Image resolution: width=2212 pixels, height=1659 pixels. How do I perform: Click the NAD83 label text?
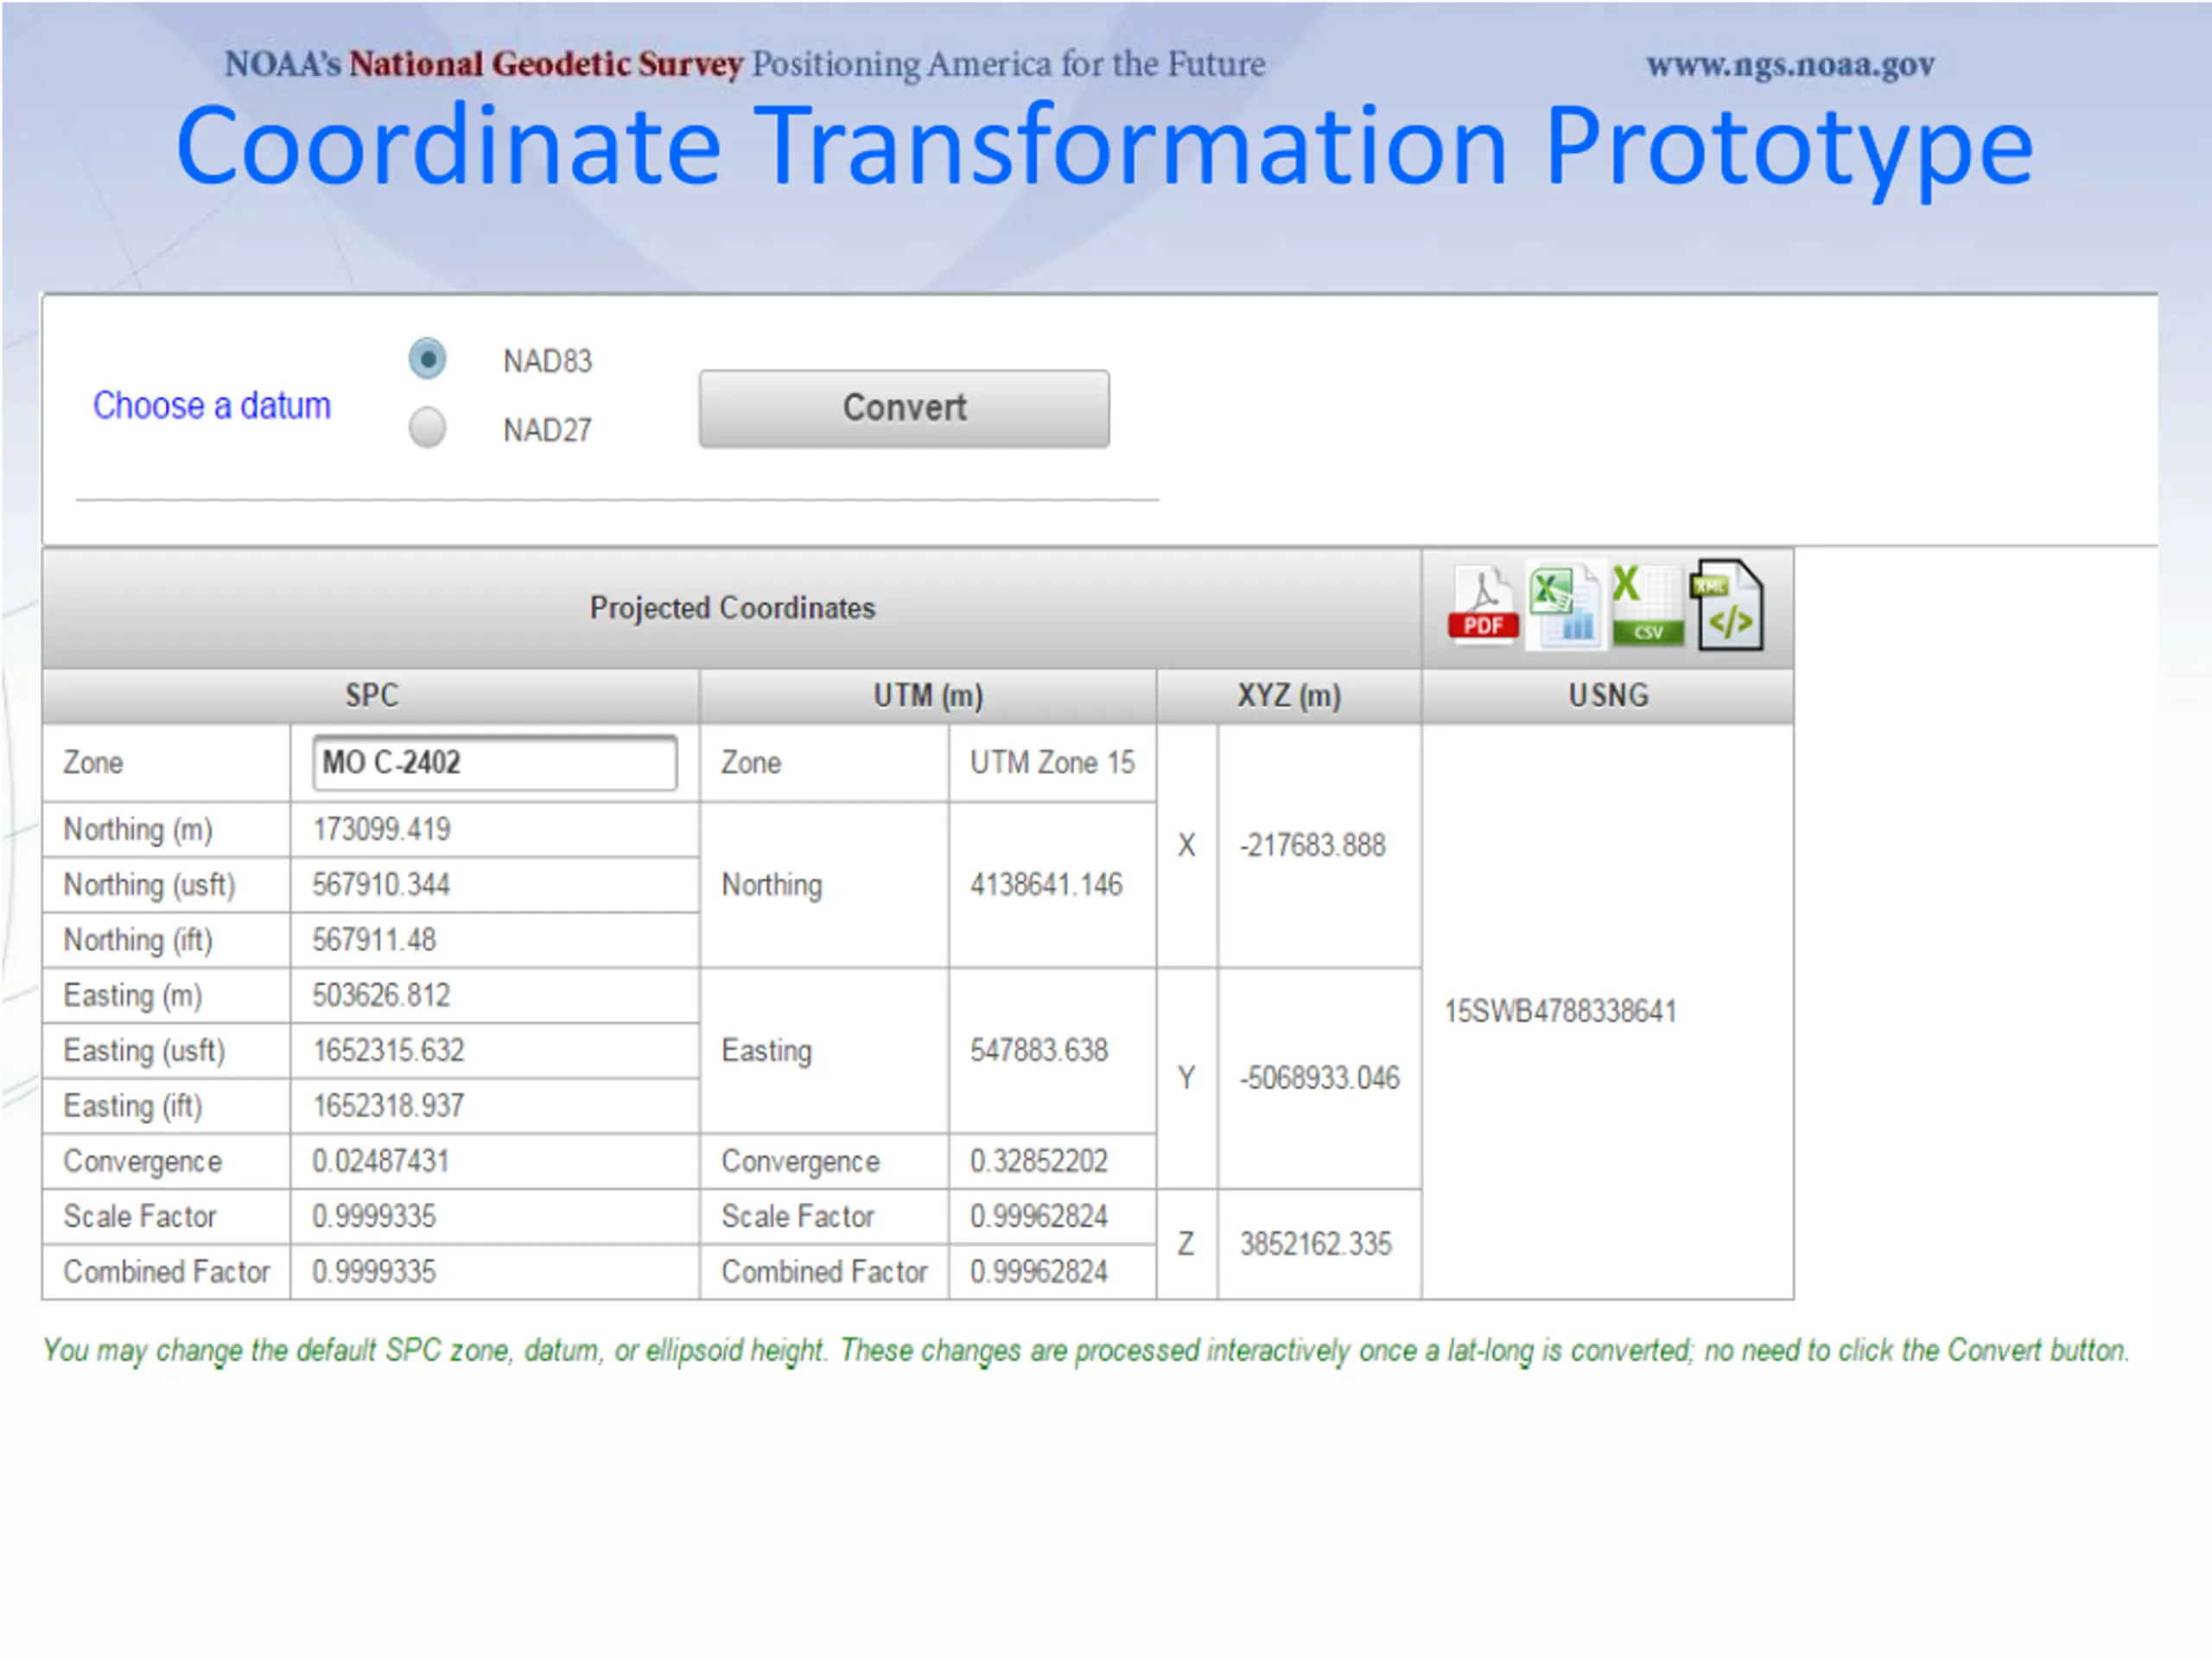pos(548,361)
